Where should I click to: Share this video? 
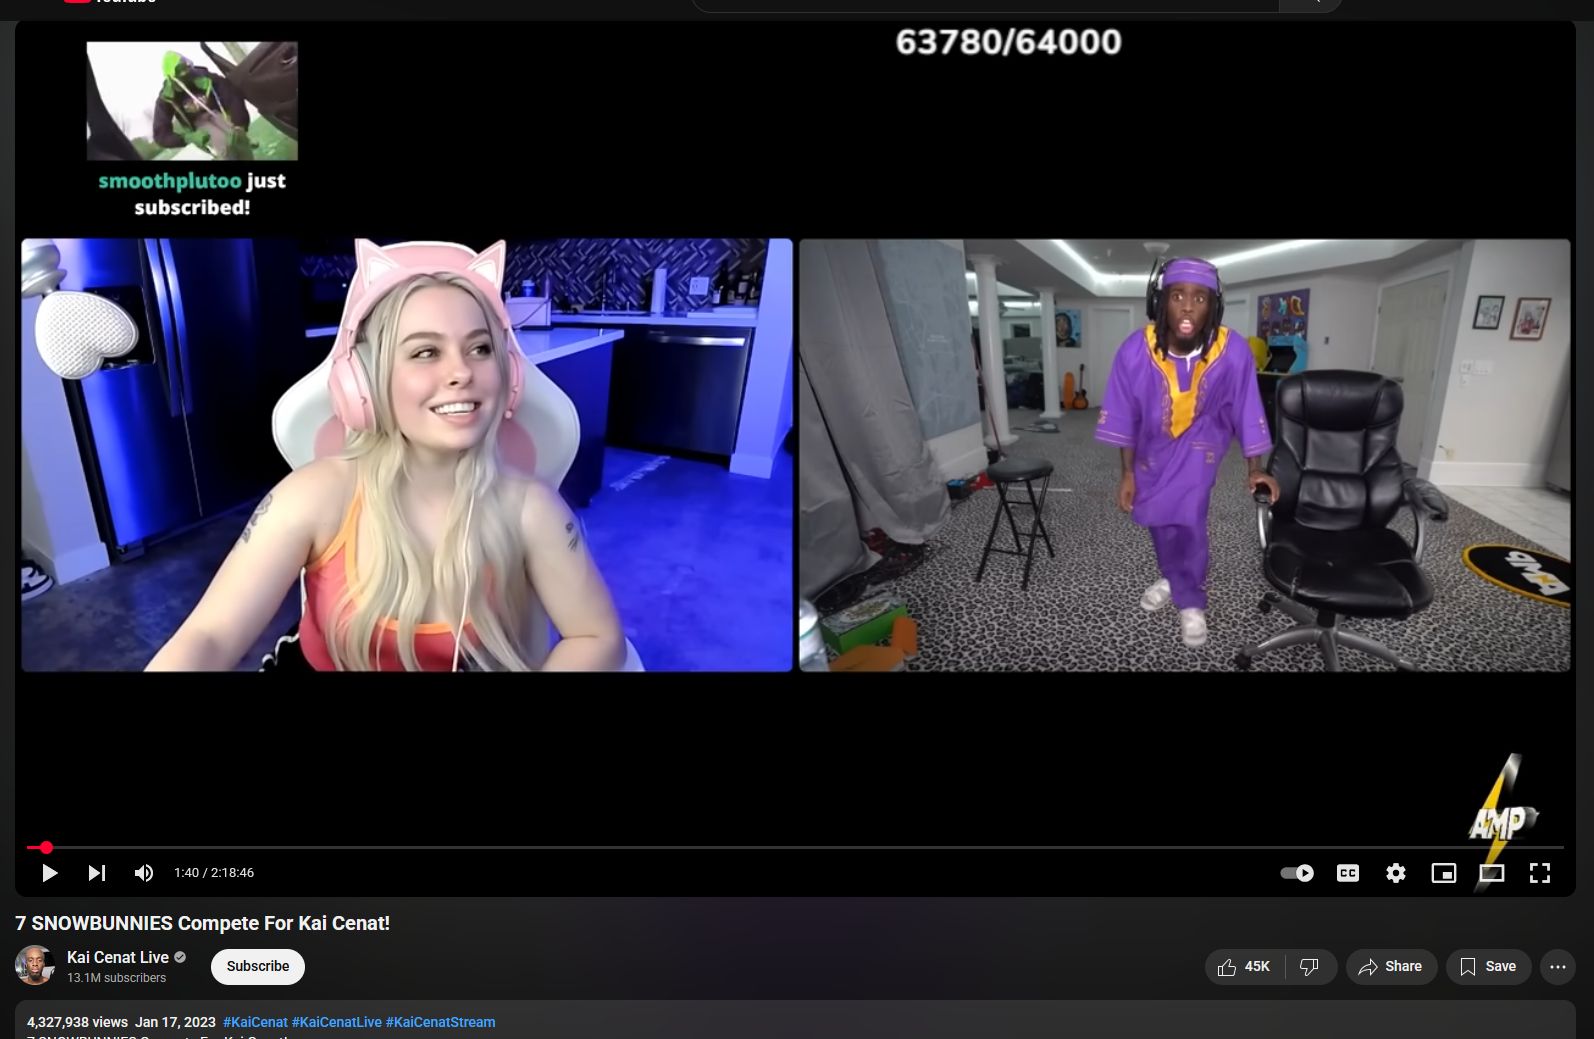point(1390,966)
